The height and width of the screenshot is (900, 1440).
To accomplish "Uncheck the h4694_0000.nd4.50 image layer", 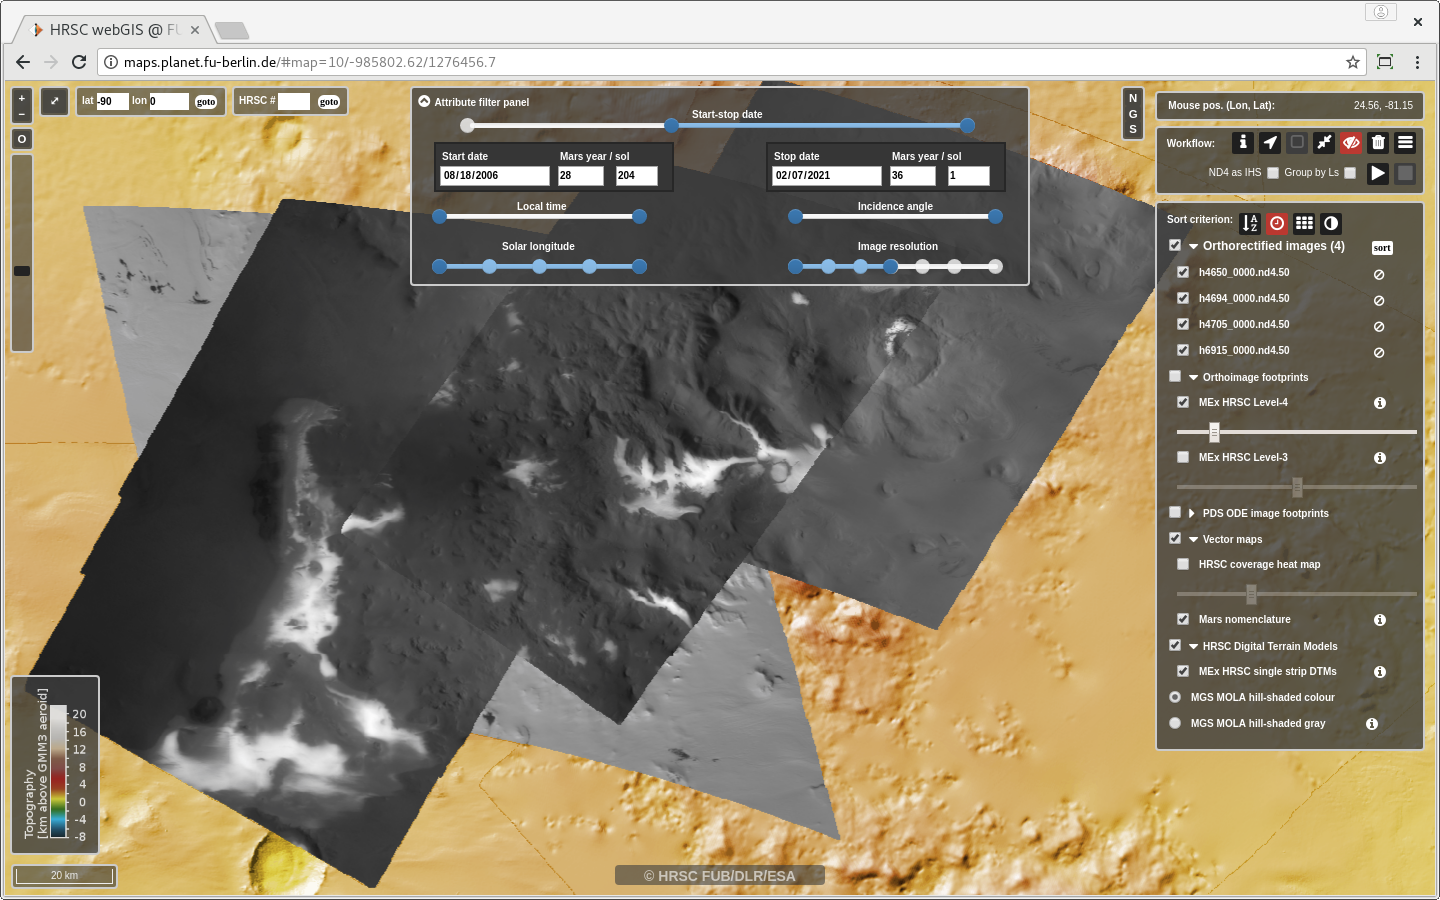I will pyautogui.click(x=1183, y=298).
